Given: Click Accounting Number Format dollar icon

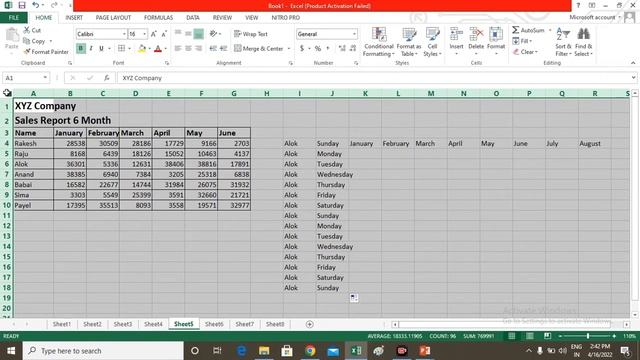Looking at the screenshot, I should pos(302,49).
